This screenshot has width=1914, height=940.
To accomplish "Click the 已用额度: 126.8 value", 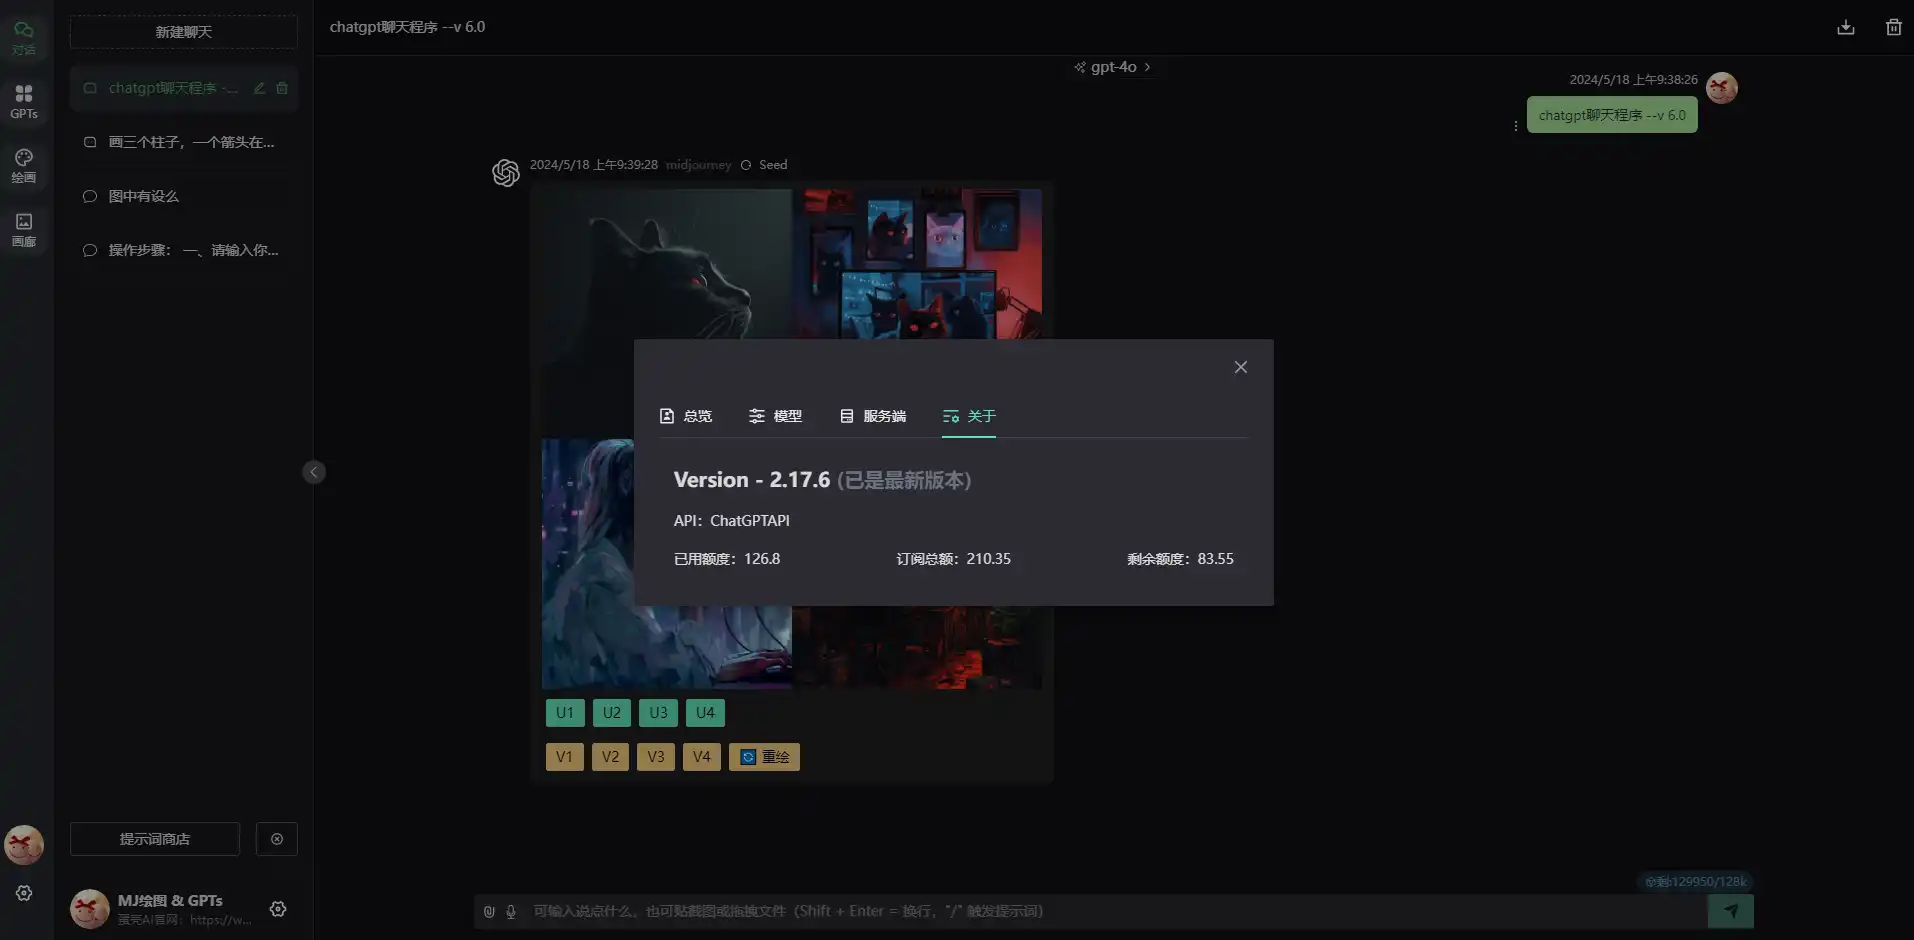I will pos(727,559).
